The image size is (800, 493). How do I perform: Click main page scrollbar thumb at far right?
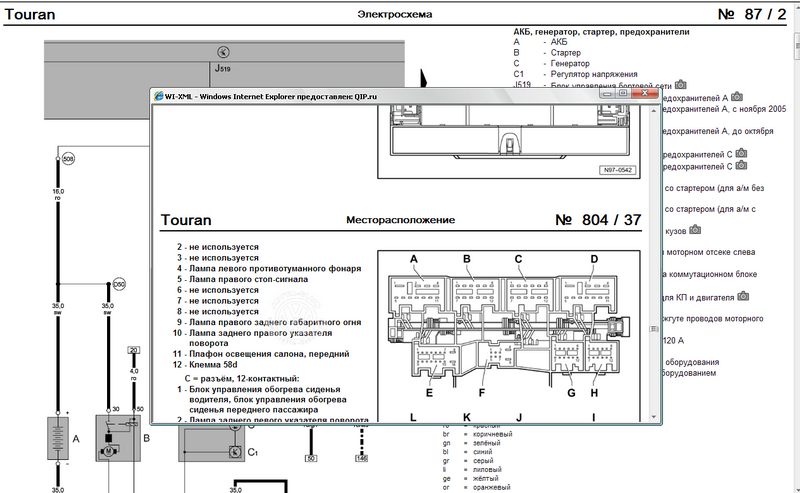coord(797,46)
